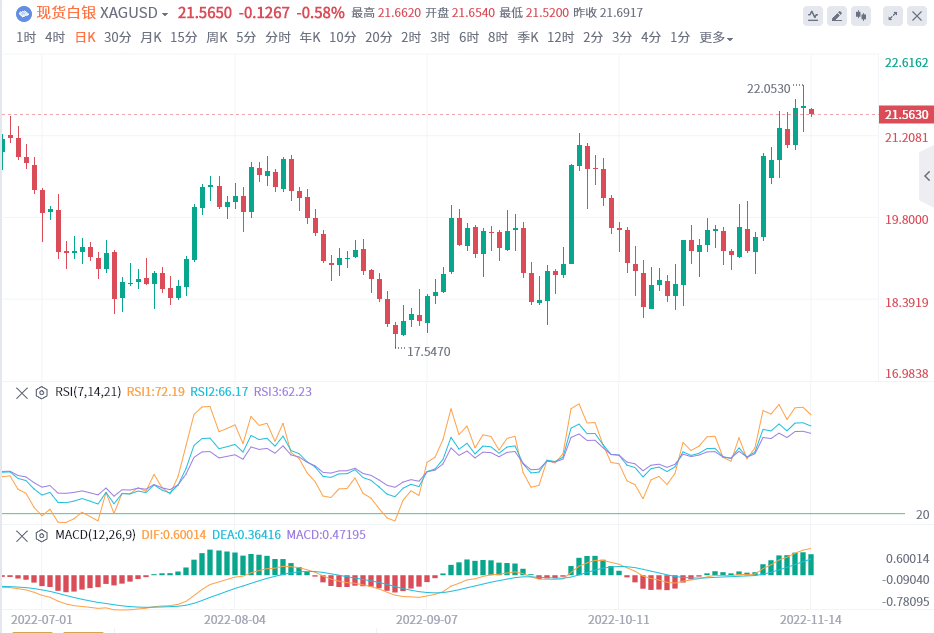Viewport: 934px width, 633px height.
Task: Switch to the 12时 timeframe
Action: point(561,38)
